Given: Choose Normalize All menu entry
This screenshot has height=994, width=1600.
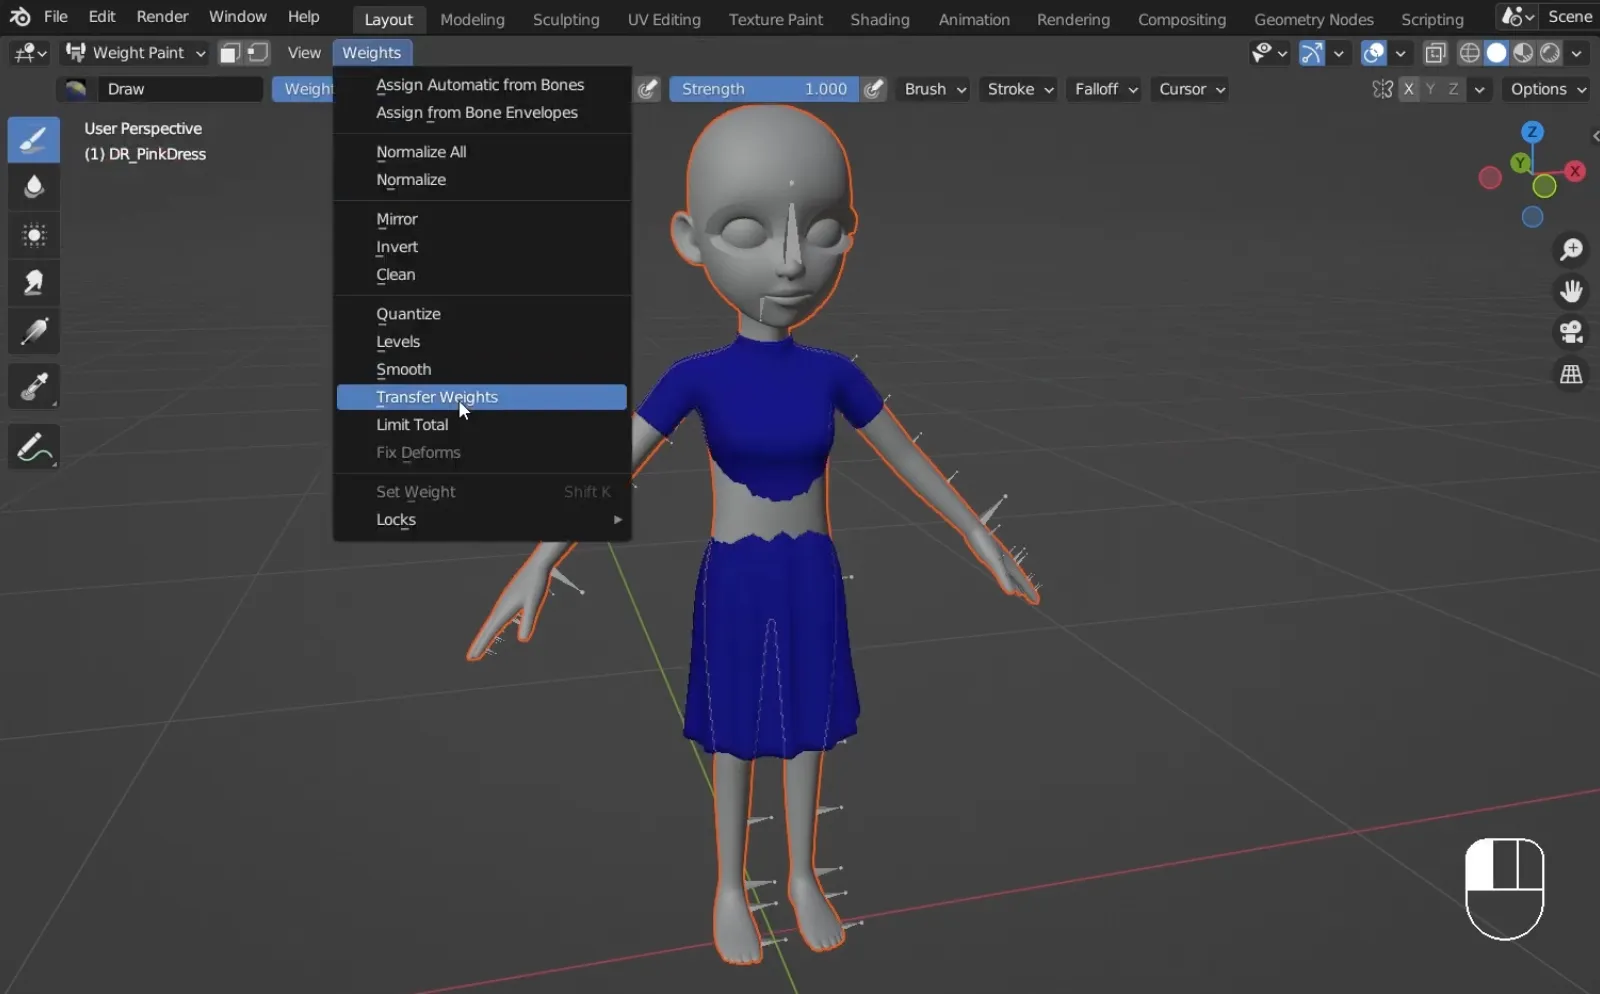Looking at the screenshot, I should coord(482,152).
